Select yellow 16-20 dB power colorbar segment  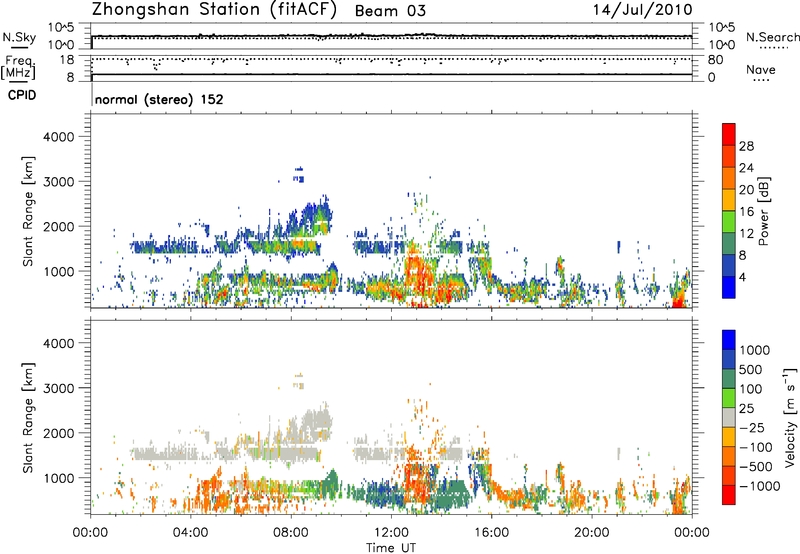point(729,200)
